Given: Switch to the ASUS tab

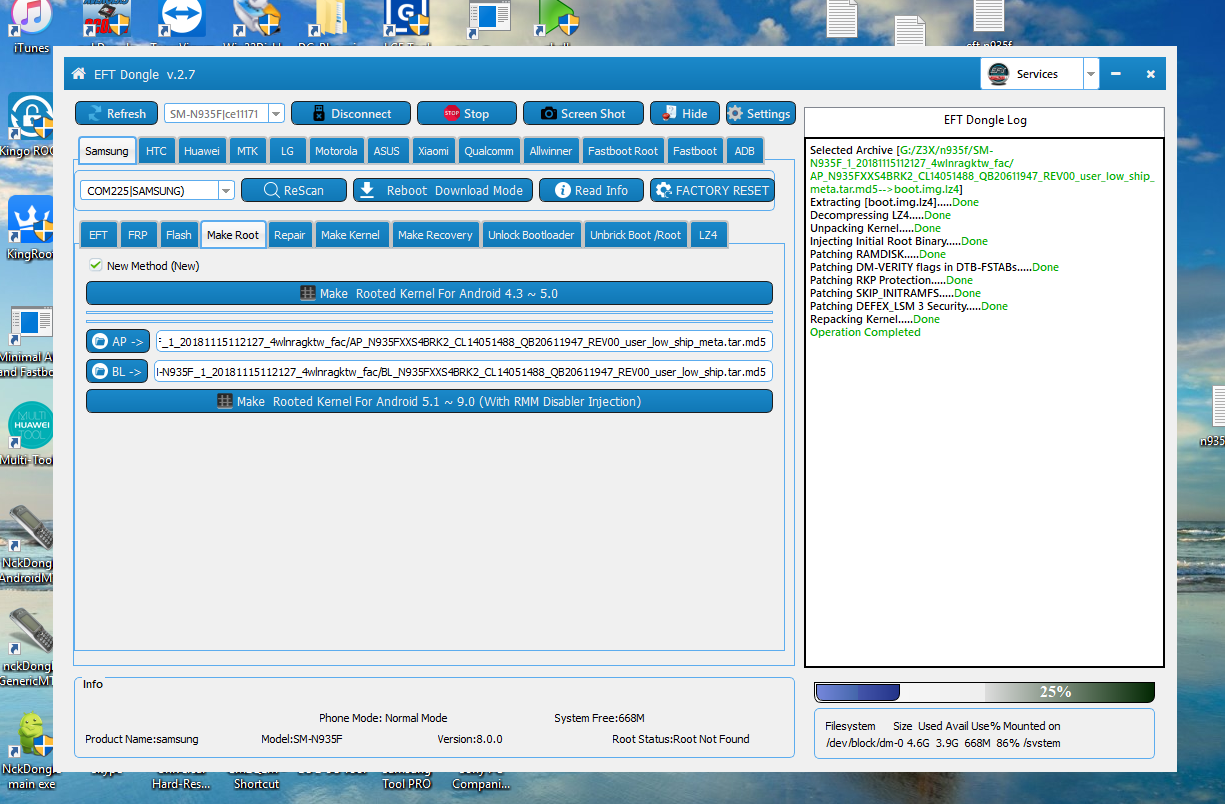Looking at the screenshot, I should pyautogui.click(x=387, y=151).
